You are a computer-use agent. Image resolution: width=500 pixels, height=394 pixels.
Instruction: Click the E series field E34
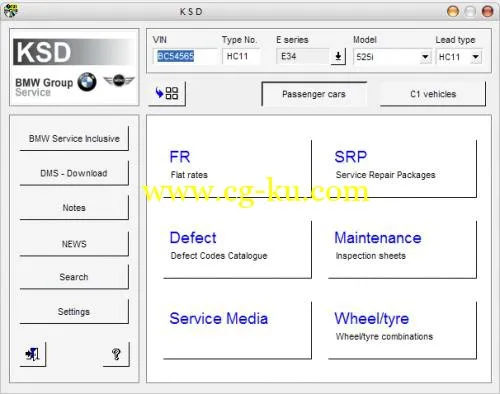pos(303,56)
